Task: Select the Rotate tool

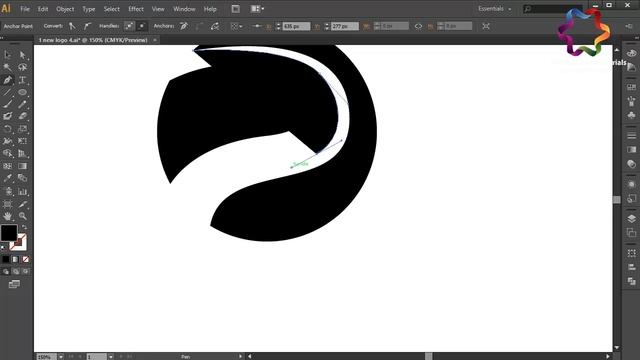Action: [8, 129]
